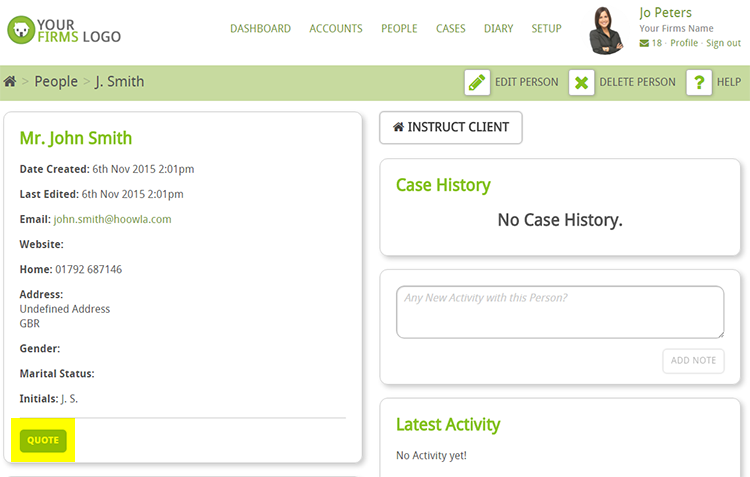Open the People menu
This screenshot has width=750, height=477.
(399, 29)
